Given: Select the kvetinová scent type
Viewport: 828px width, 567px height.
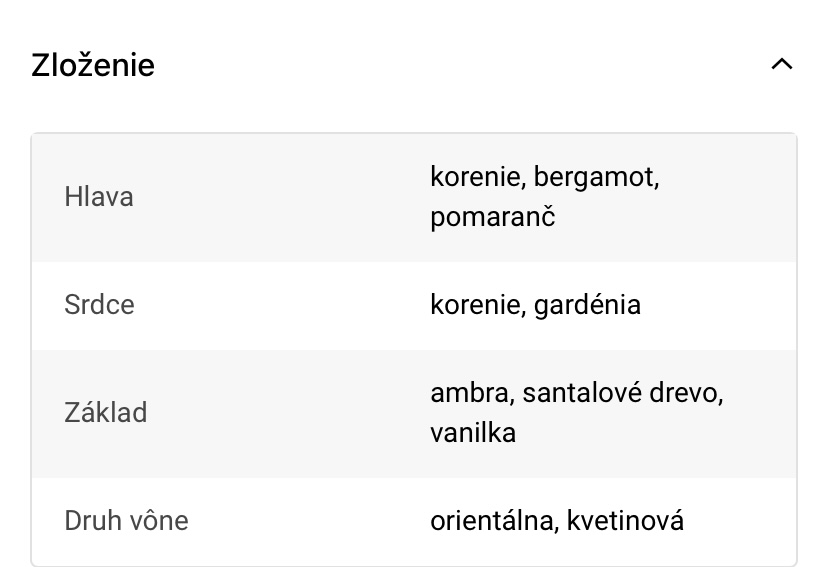Looking at the screenshot, I should tap(625, 521).
